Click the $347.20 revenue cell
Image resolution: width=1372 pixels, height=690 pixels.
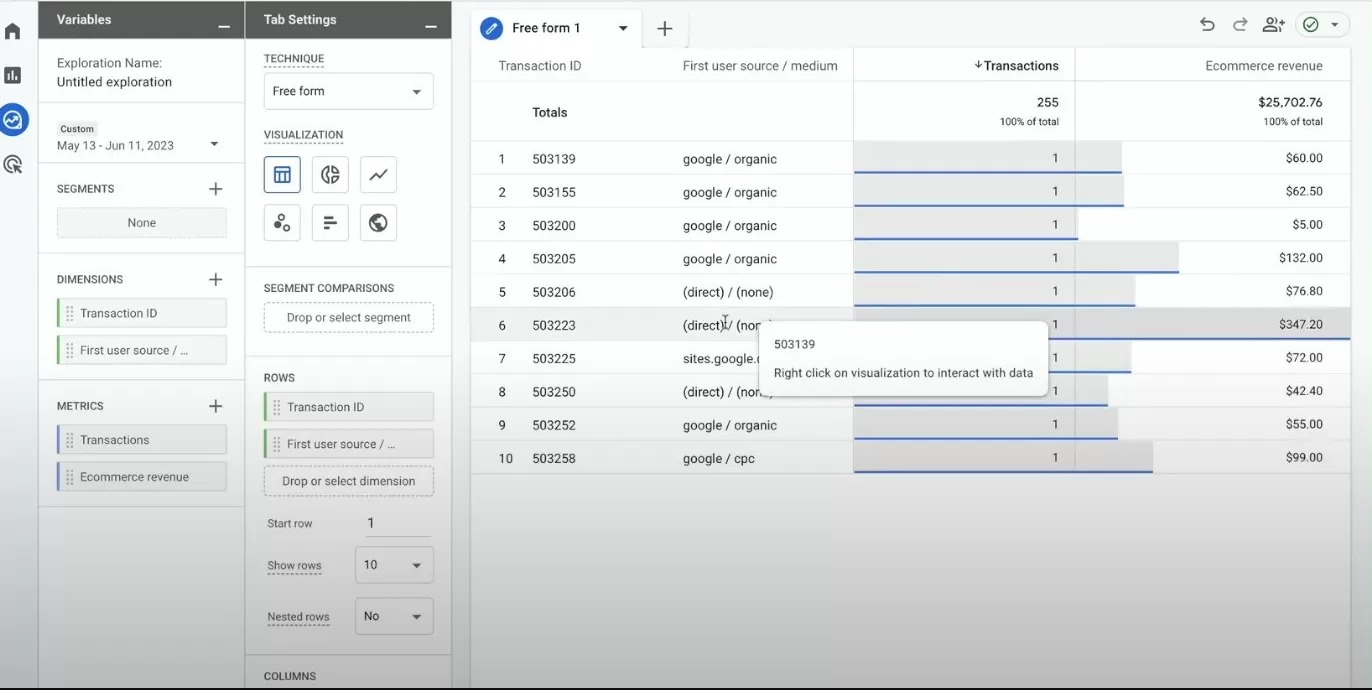(1300, 324)
